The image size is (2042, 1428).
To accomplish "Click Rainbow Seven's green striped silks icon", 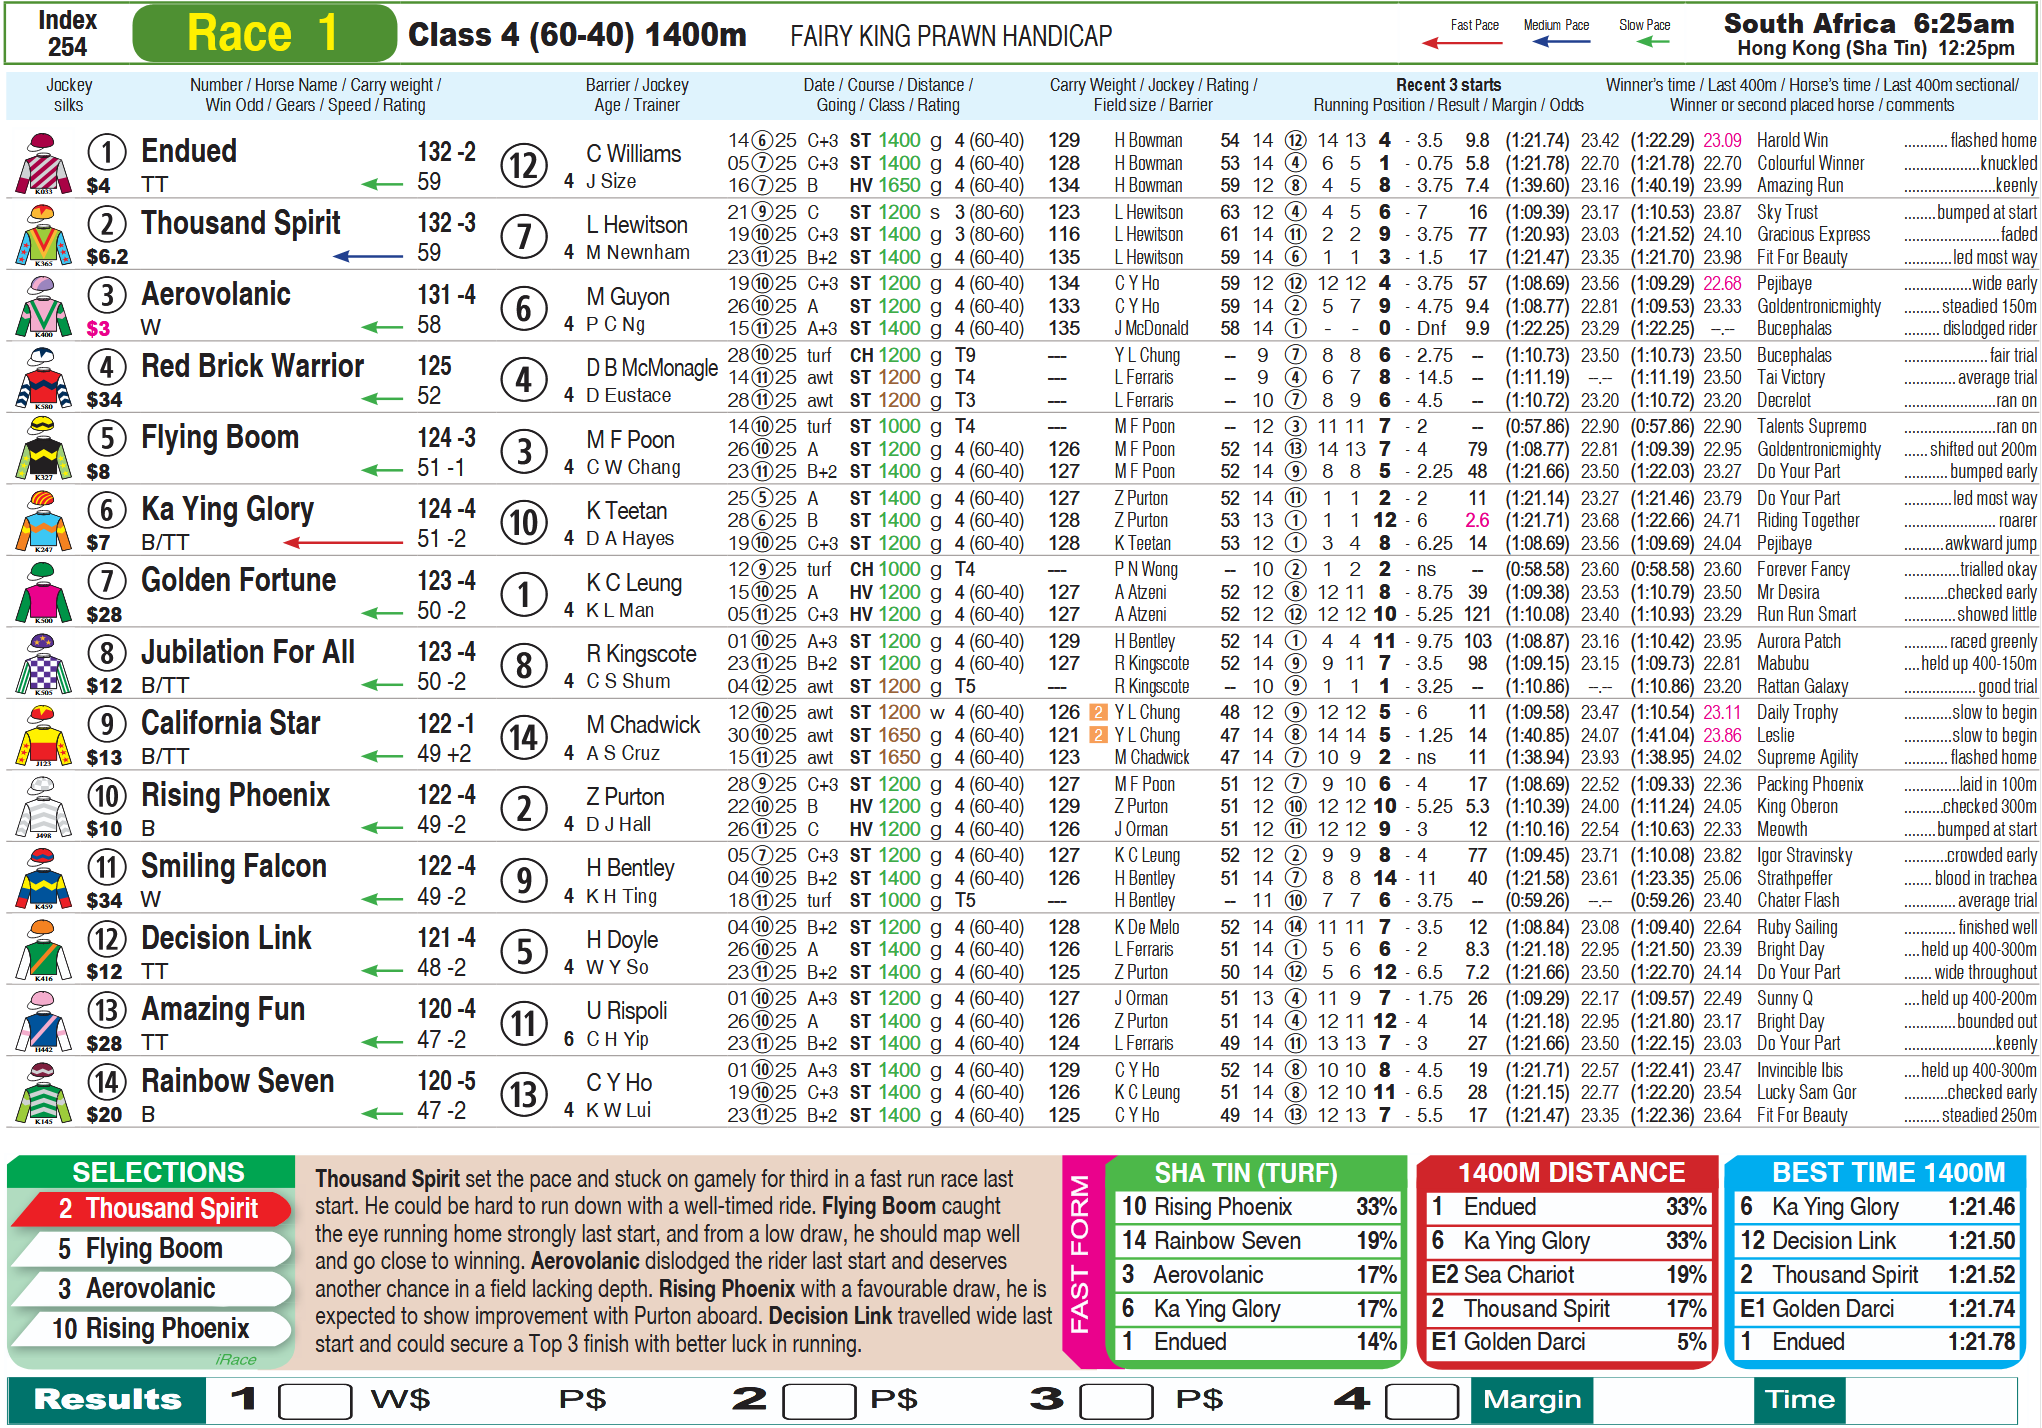I will click(43, 1094).
